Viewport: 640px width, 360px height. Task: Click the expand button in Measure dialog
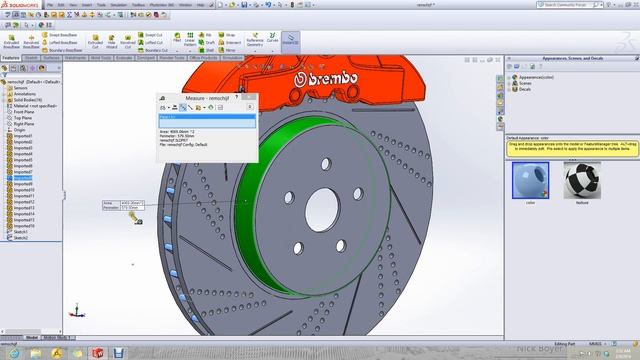[x=250, y=107]
